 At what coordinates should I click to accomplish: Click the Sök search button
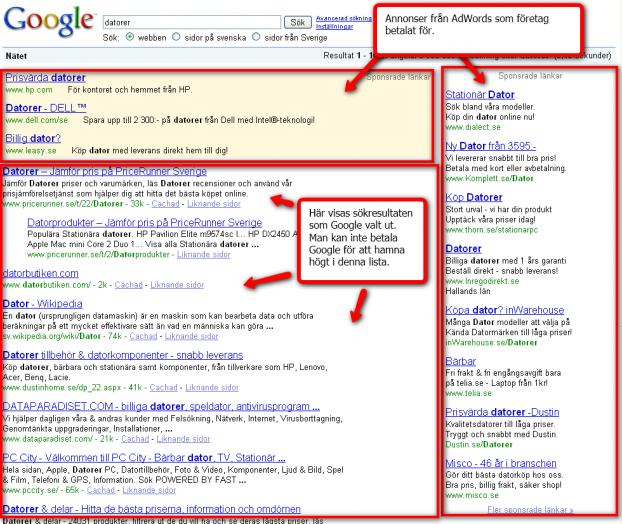coord(298,22)
